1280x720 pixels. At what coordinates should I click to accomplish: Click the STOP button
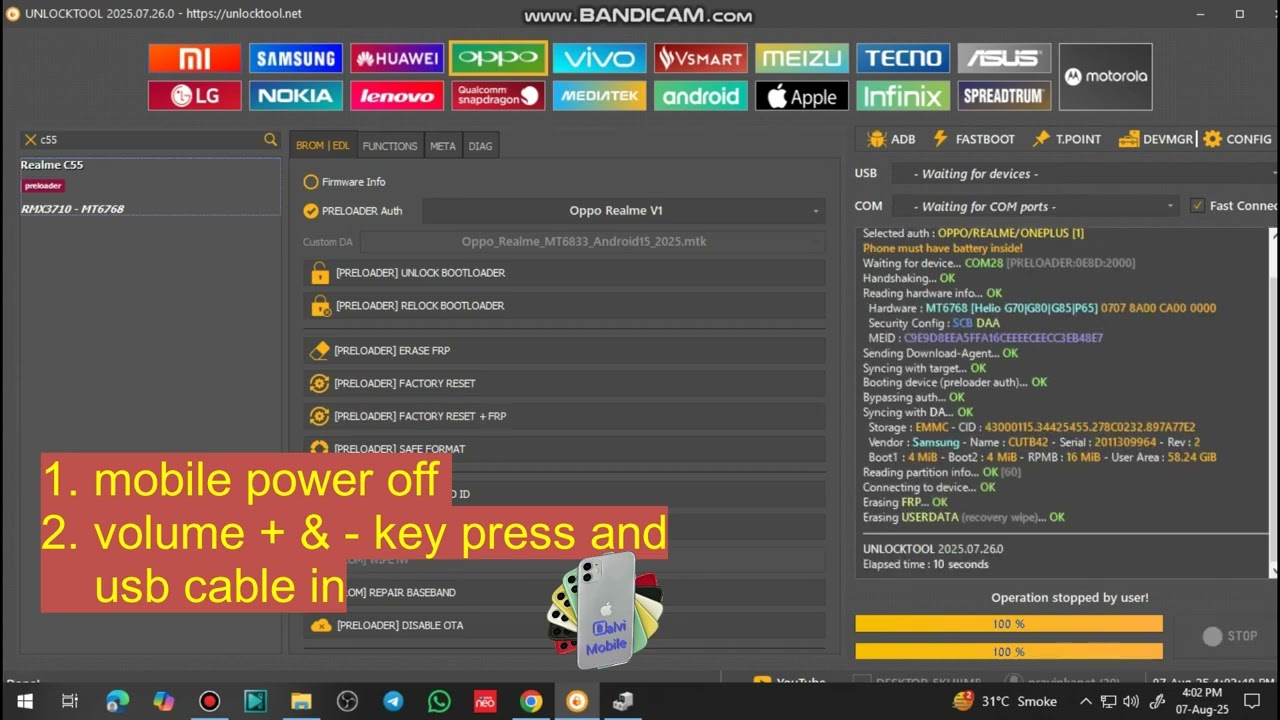1232,636
